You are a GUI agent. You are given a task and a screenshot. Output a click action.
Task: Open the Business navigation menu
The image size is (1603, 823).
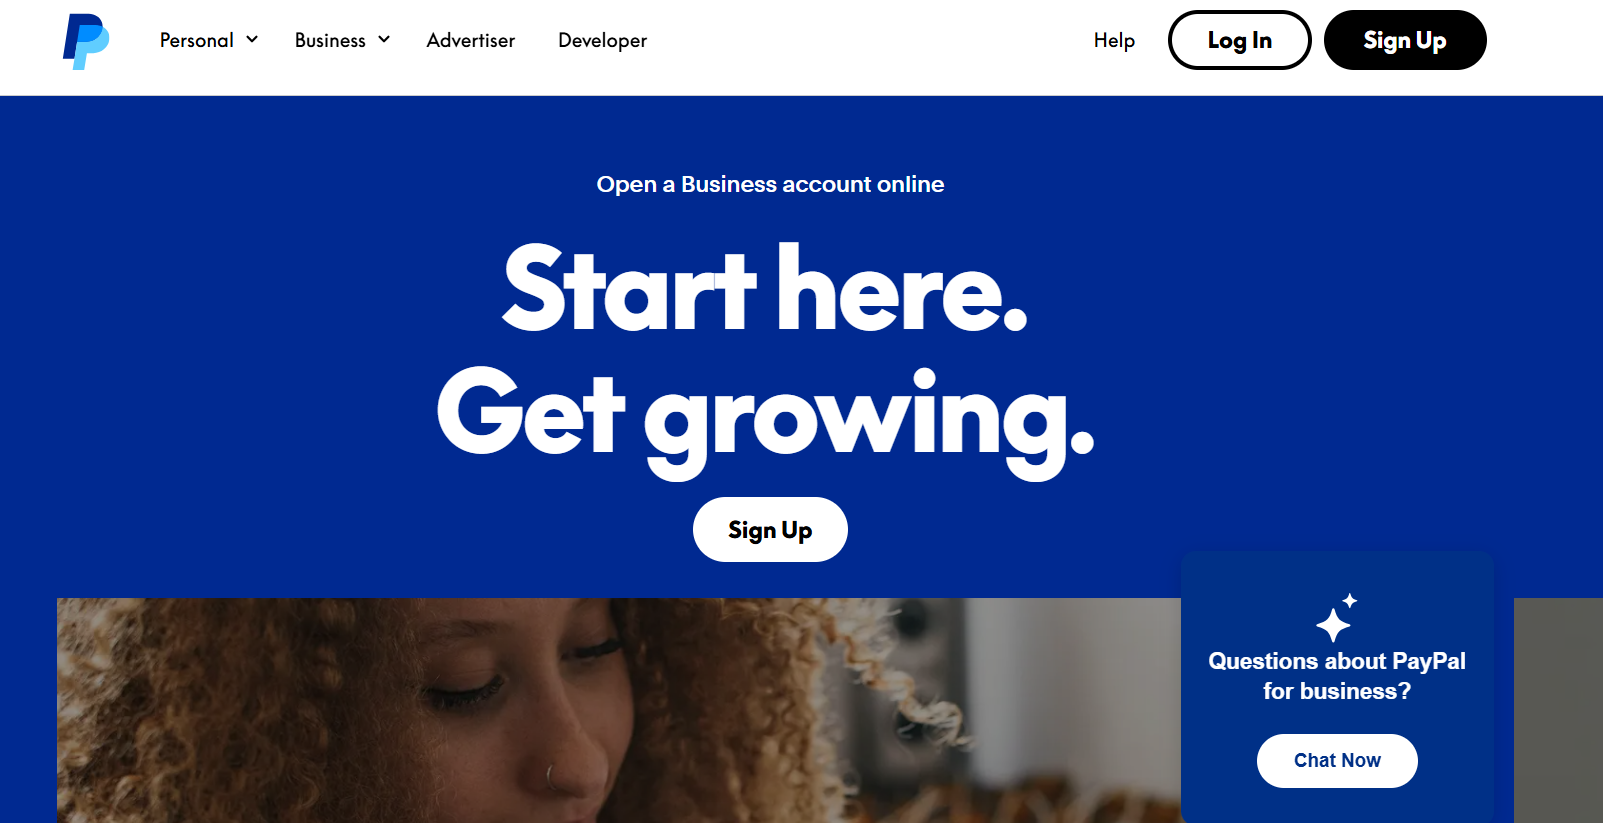point(342,40)
